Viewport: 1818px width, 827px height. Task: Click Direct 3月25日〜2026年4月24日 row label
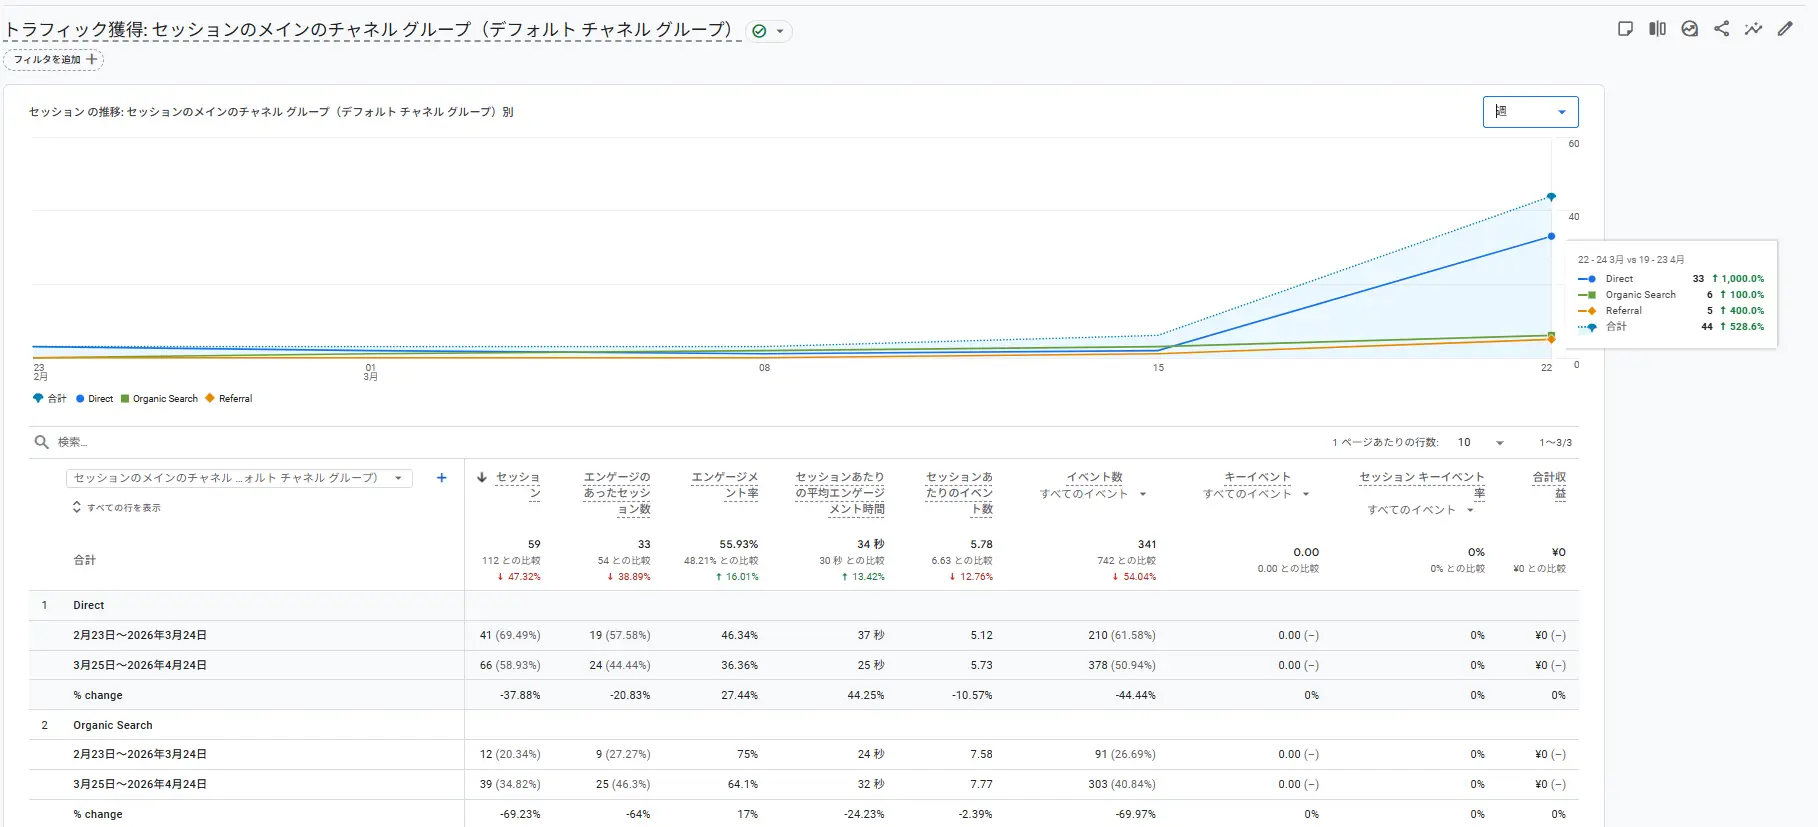[x=140, y=665]
